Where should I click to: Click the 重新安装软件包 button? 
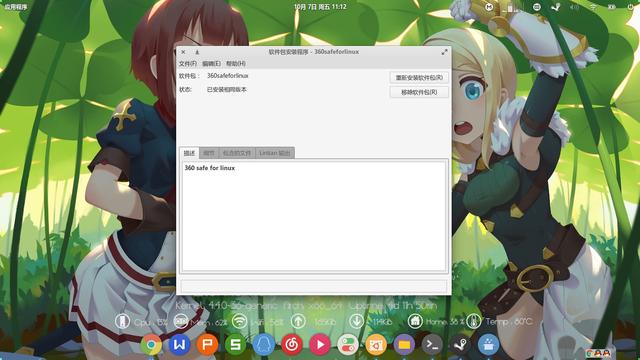point(419,78)
